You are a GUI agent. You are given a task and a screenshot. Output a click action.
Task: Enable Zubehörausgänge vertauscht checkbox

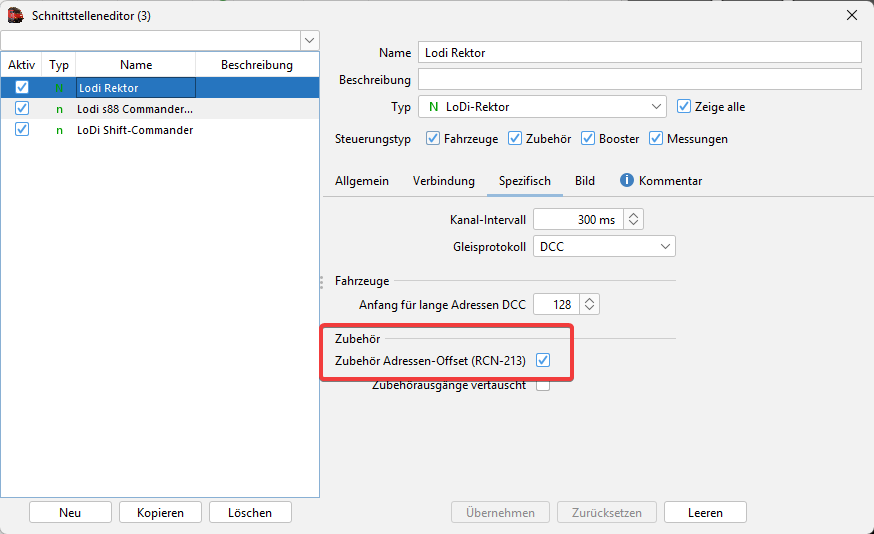click(543, 385)
